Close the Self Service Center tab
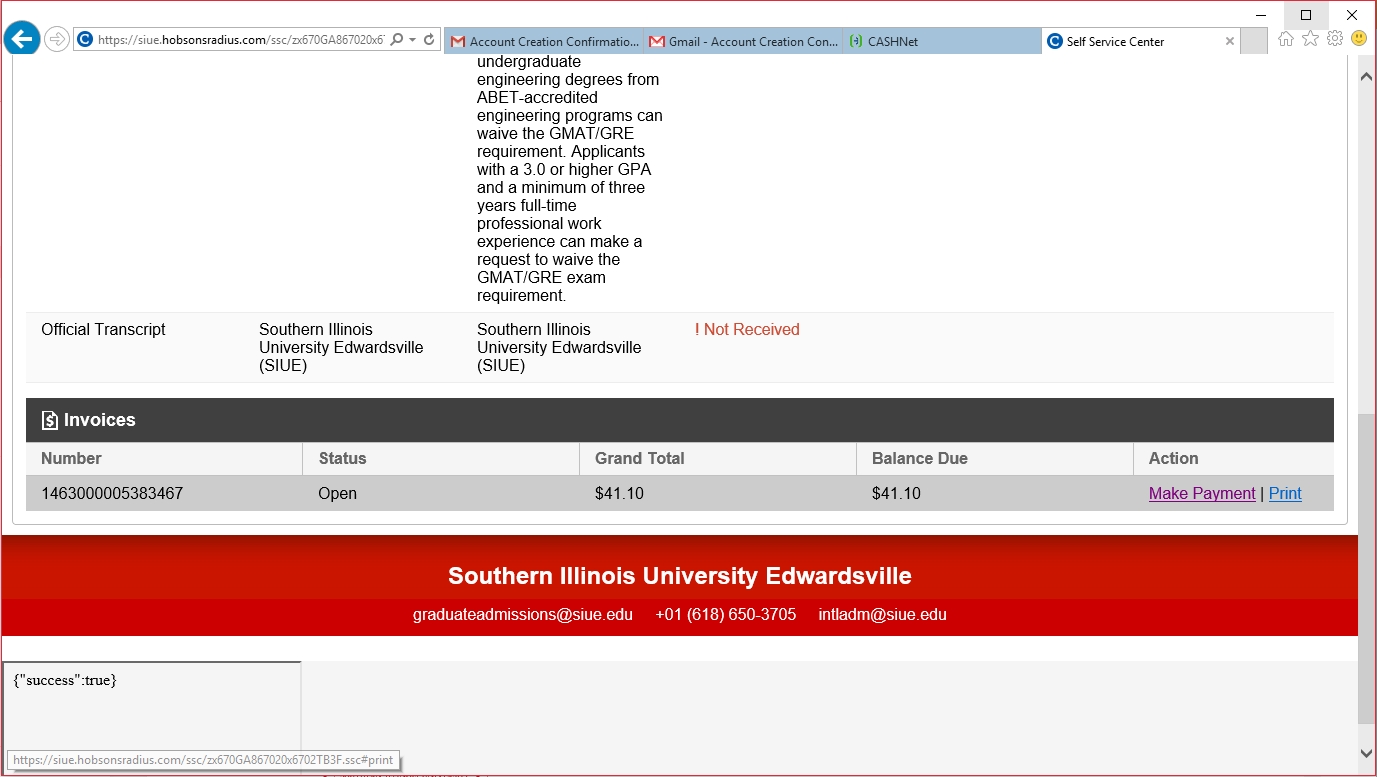Screen dimensions: 1377x777 (1230, 41)
